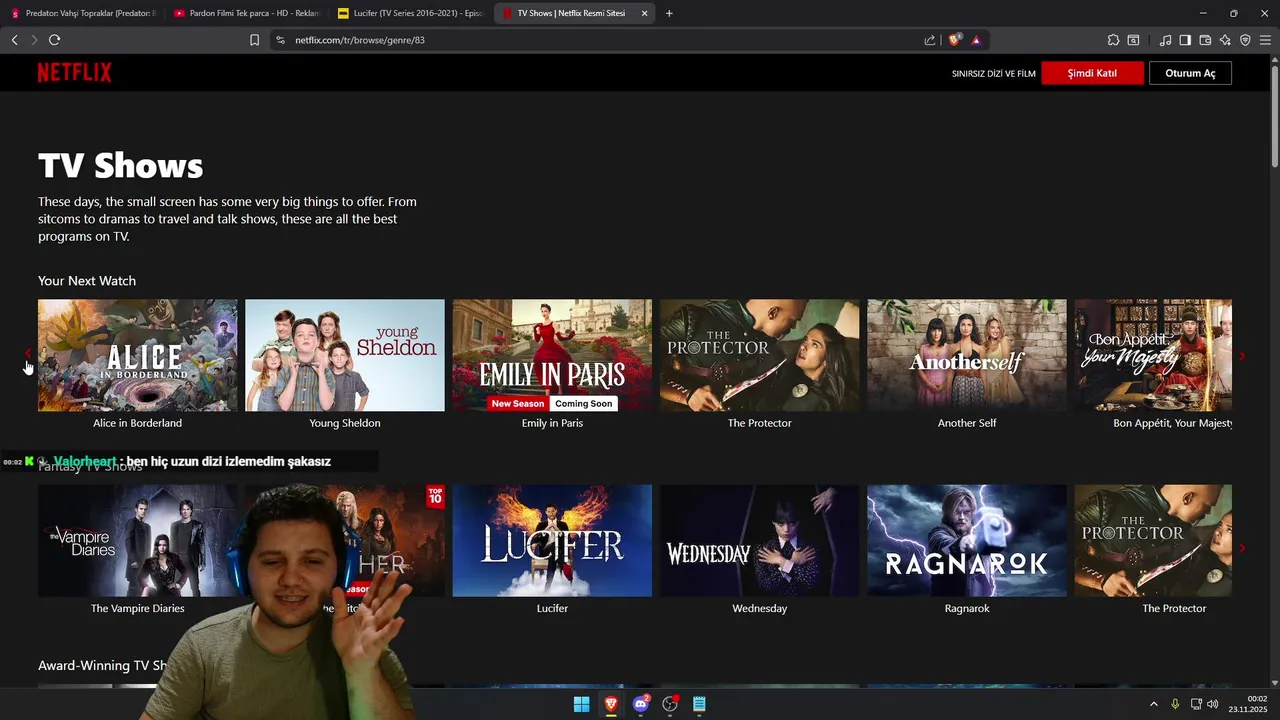Open the Notepad taskbar icon

click(x=699, y=704)
